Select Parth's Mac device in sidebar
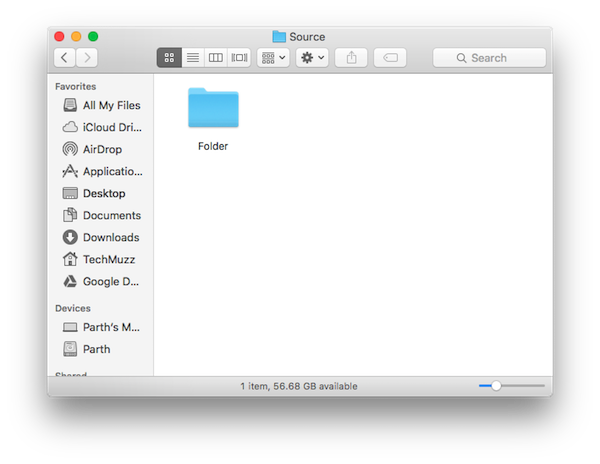600x464 pixels. click(x=102, y=327)
